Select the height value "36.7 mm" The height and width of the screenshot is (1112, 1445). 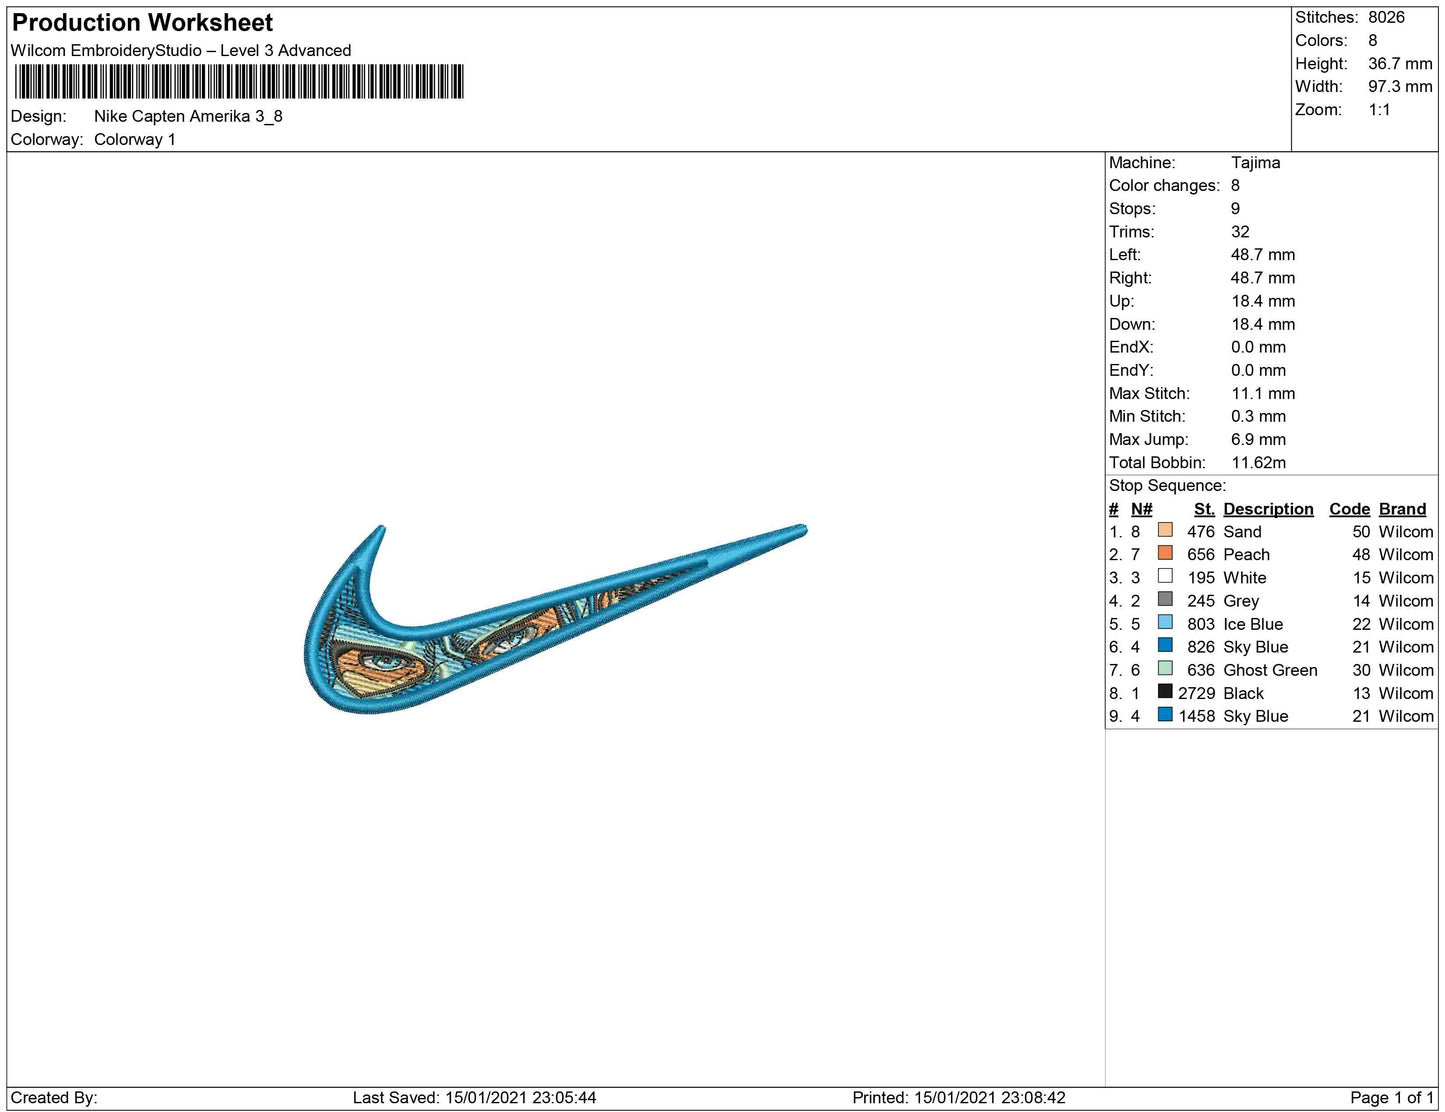point(1400,64)
